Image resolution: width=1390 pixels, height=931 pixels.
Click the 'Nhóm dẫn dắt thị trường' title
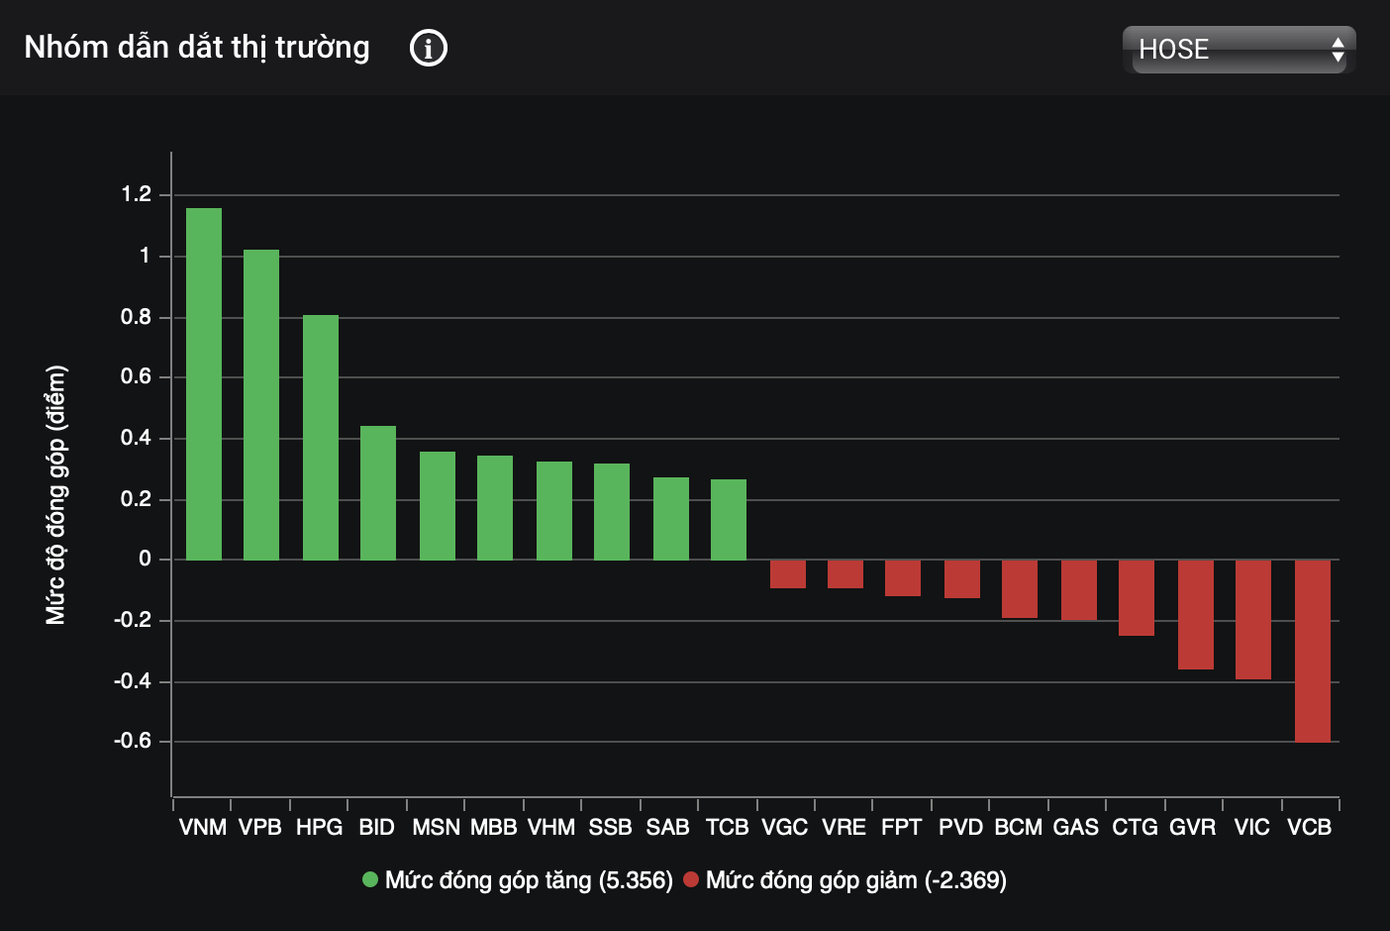point(197,47)
